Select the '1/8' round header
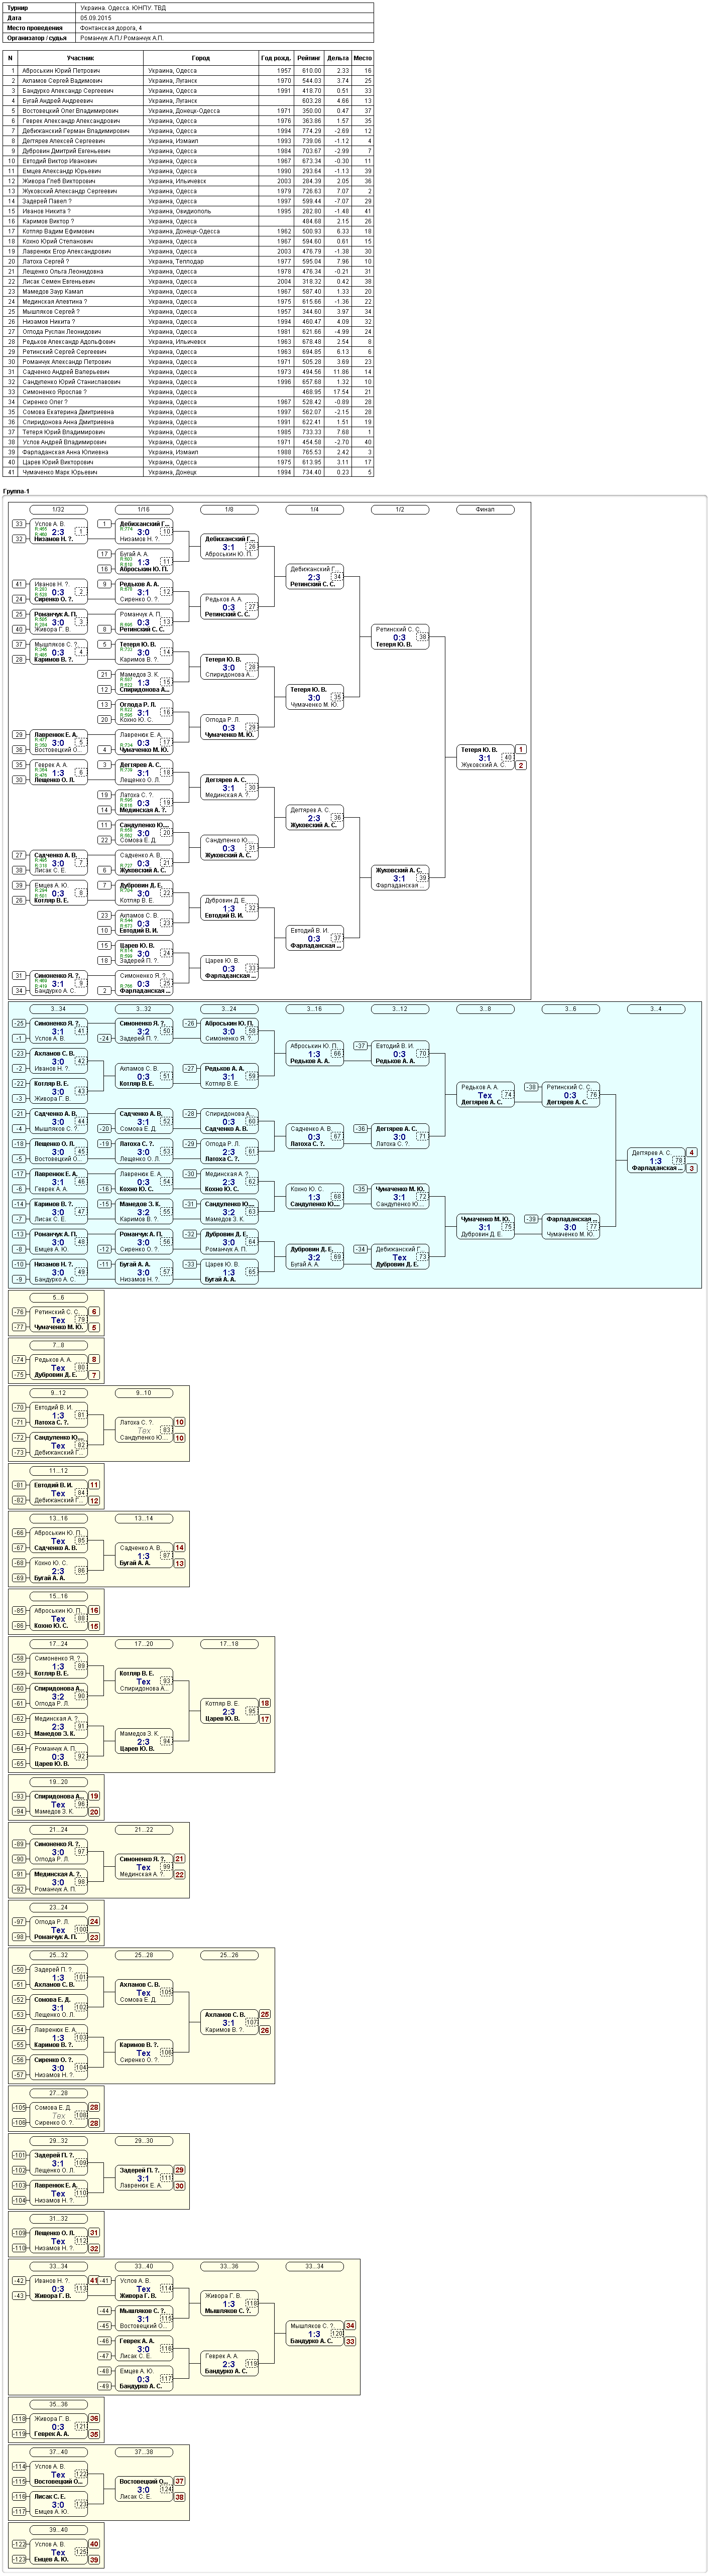The height and width of the screenshot is (2576, 712). pyautogui.click(x=229, y=509)
